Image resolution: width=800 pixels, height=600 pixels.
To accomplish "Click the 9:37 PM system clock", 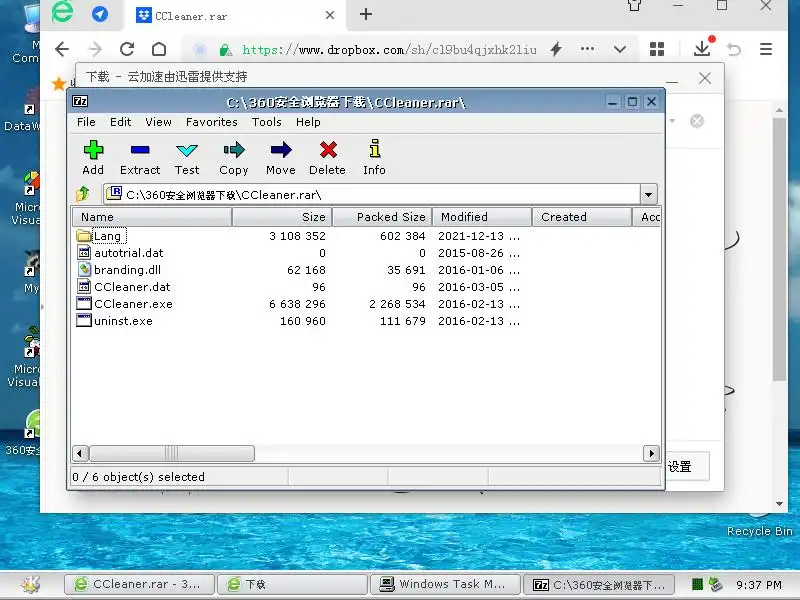I will [x=759, y=585].
